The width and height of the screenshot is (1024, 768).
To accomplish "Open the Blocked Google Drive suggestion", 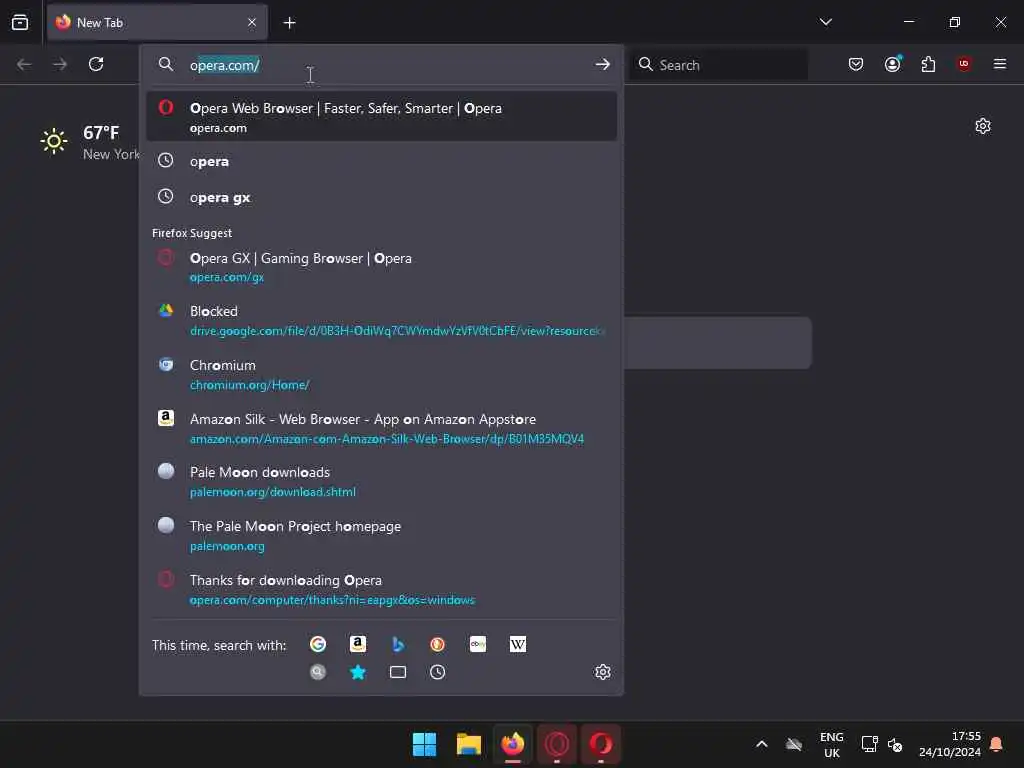I will point(381,320).
